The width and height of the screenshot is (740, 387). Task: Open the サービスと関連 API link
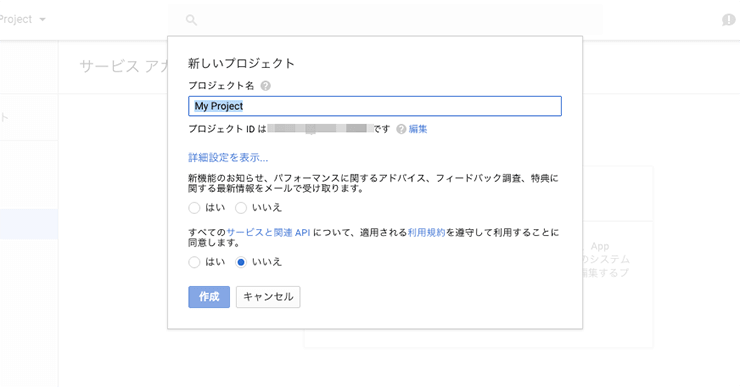click(x=269, y=233)
